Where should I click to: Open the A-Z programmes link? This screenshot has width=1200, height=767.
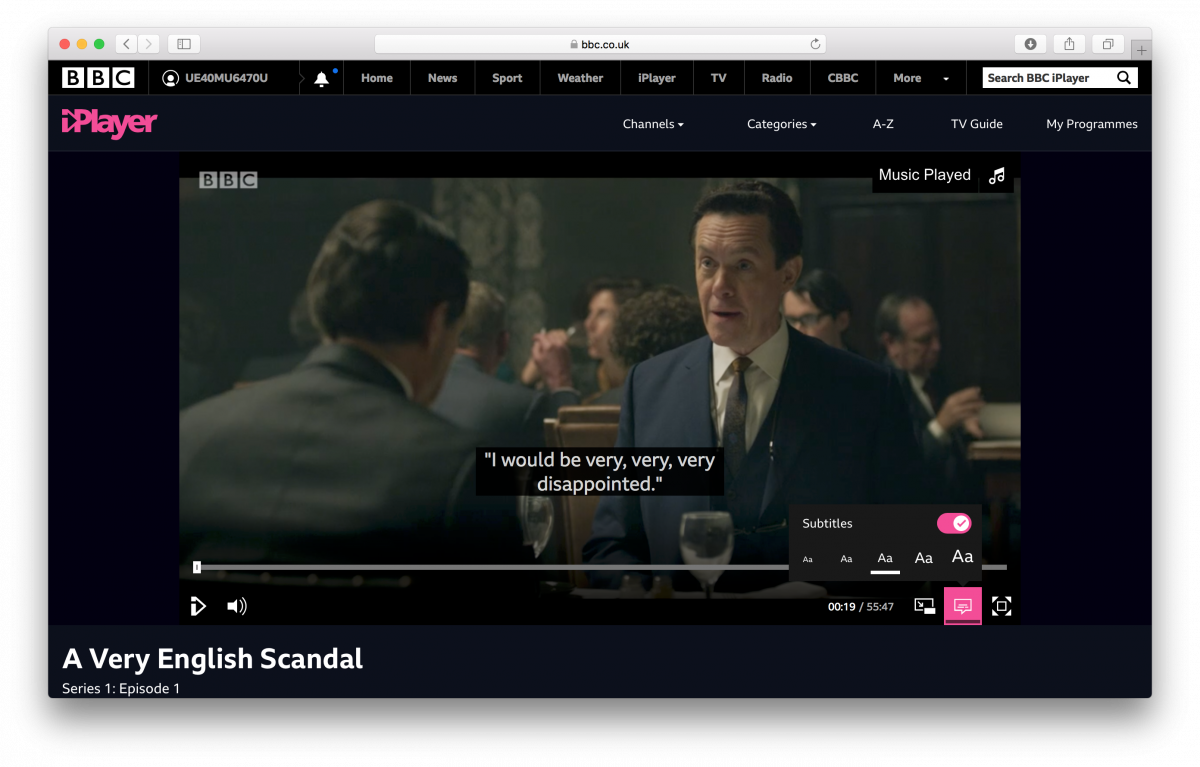(883, 124)
